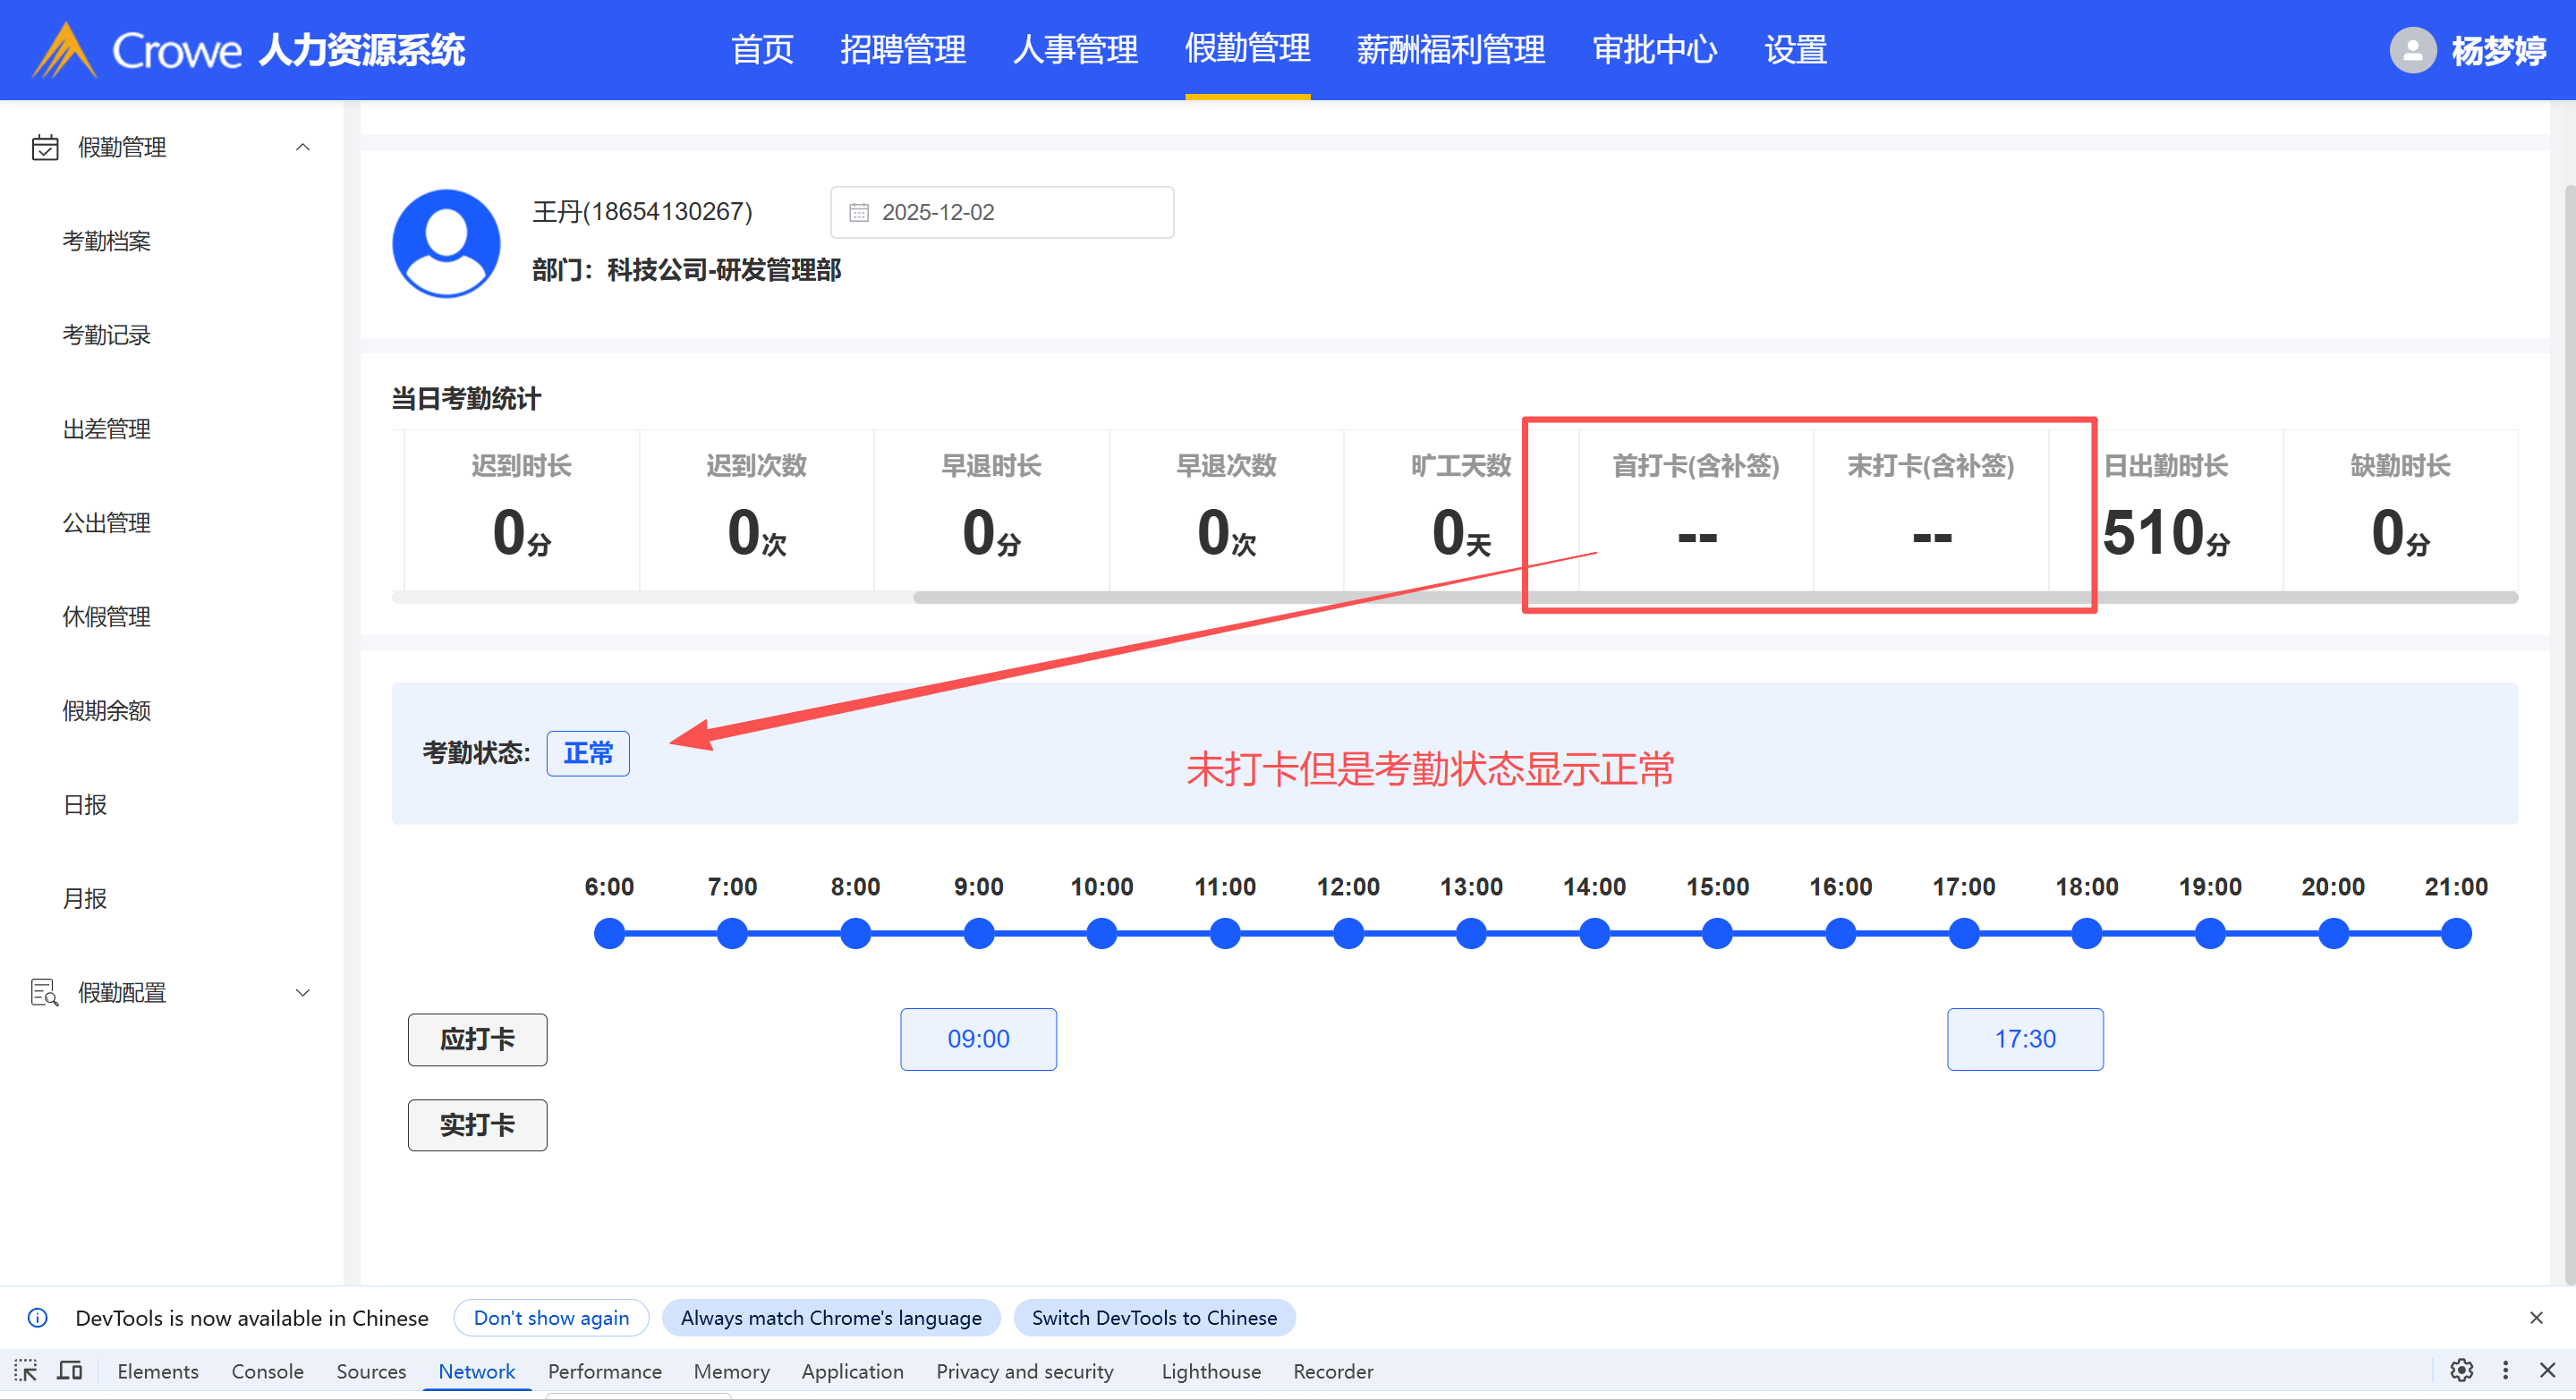
Task: Click the 12:00 marker on timeline
Action: [1348, 933]
